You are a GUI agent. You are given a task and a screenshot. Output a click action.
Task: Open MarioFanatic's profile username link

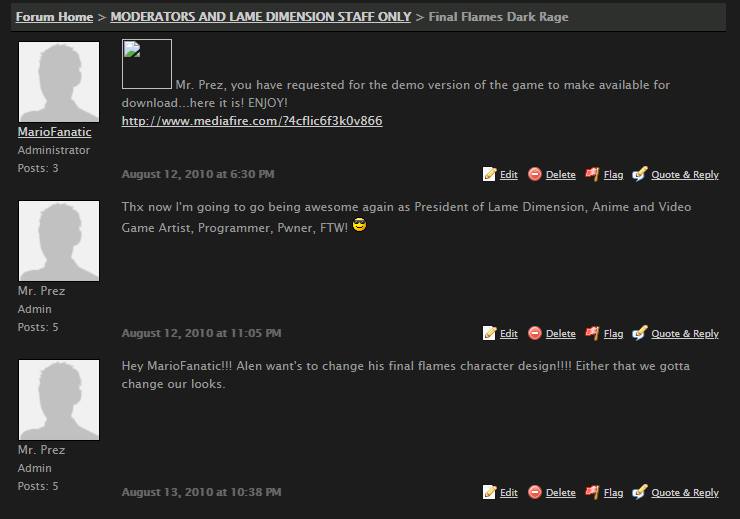(x=55, y=132)
